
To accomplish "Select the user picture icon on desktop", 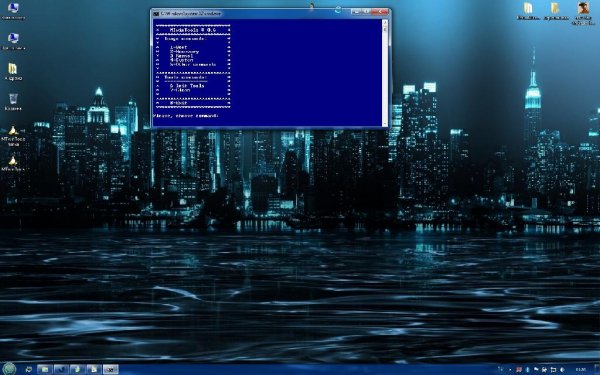I will (583, 12).
